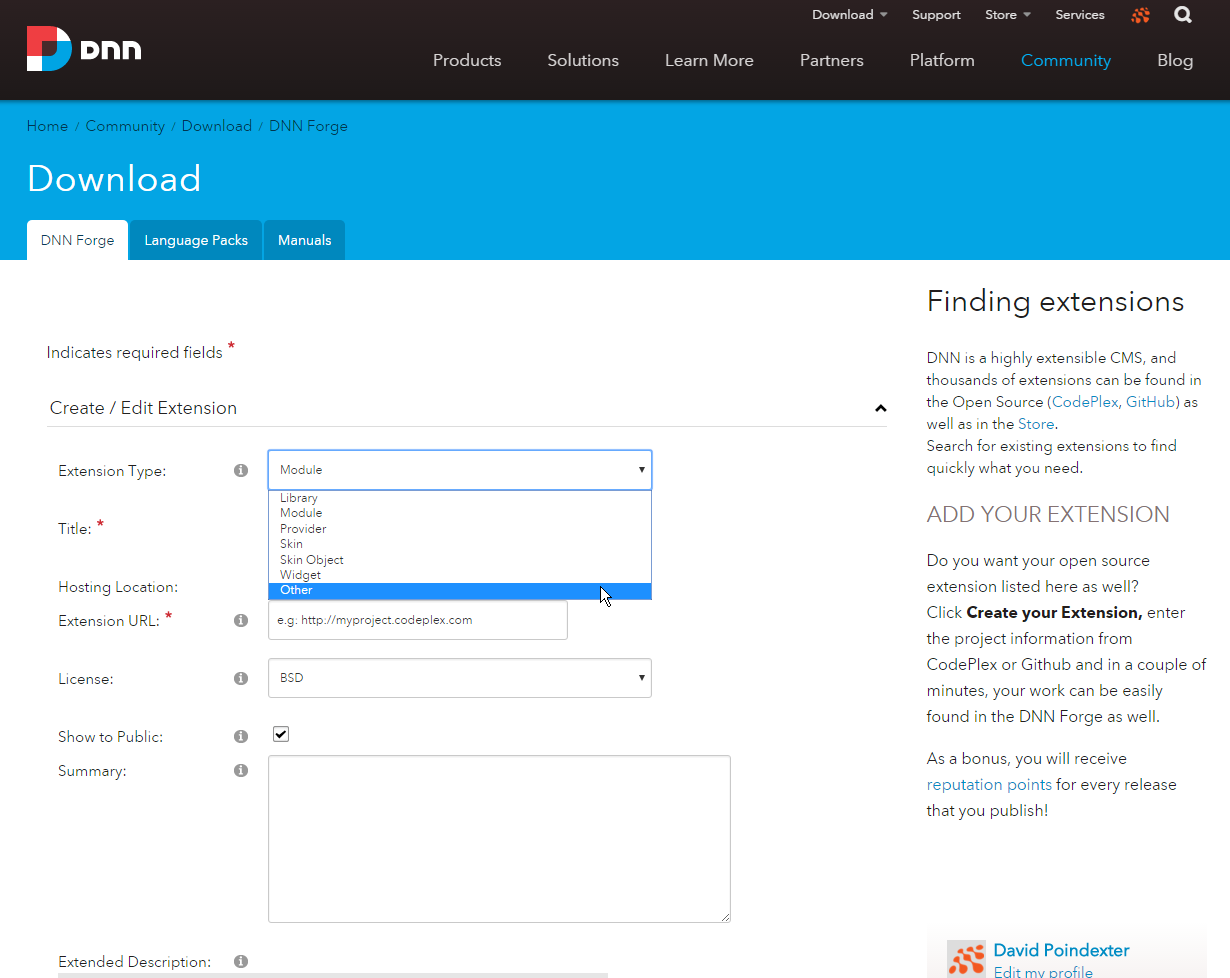Open Solutions in main navigation

(x=583, y=60)
